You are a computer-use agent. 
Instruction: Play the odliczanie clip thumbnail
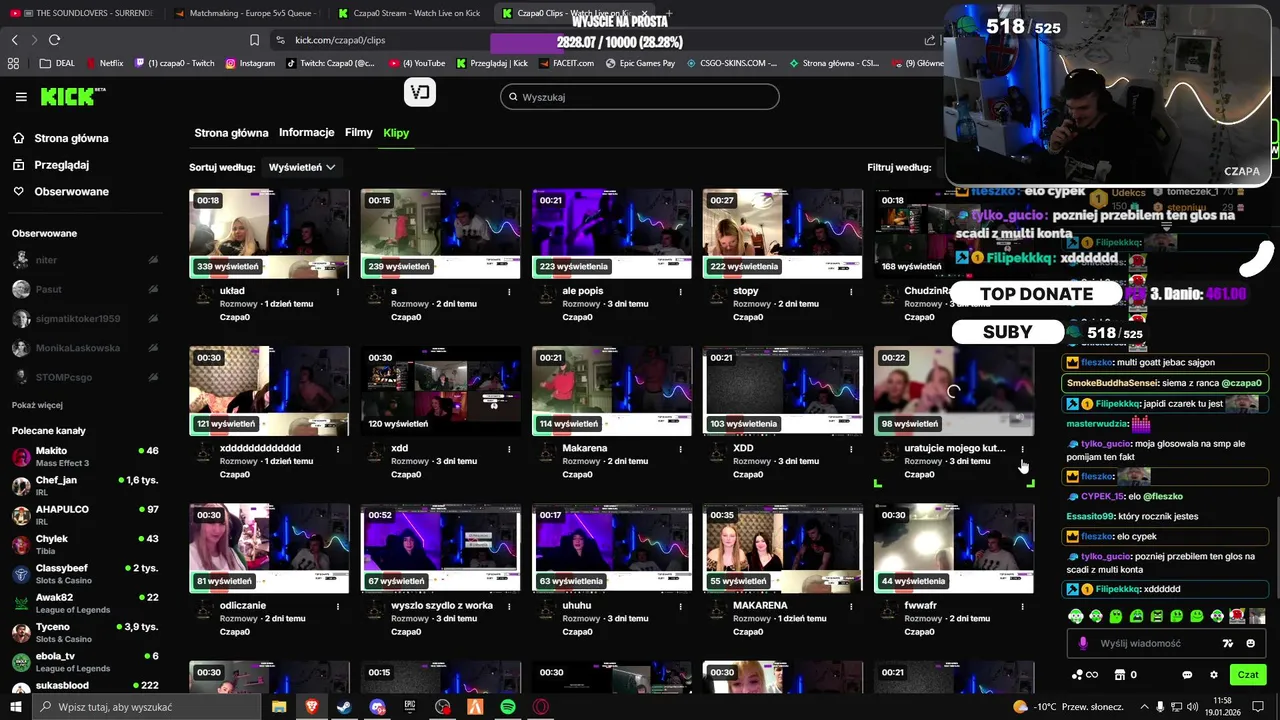tap(269, 548)
